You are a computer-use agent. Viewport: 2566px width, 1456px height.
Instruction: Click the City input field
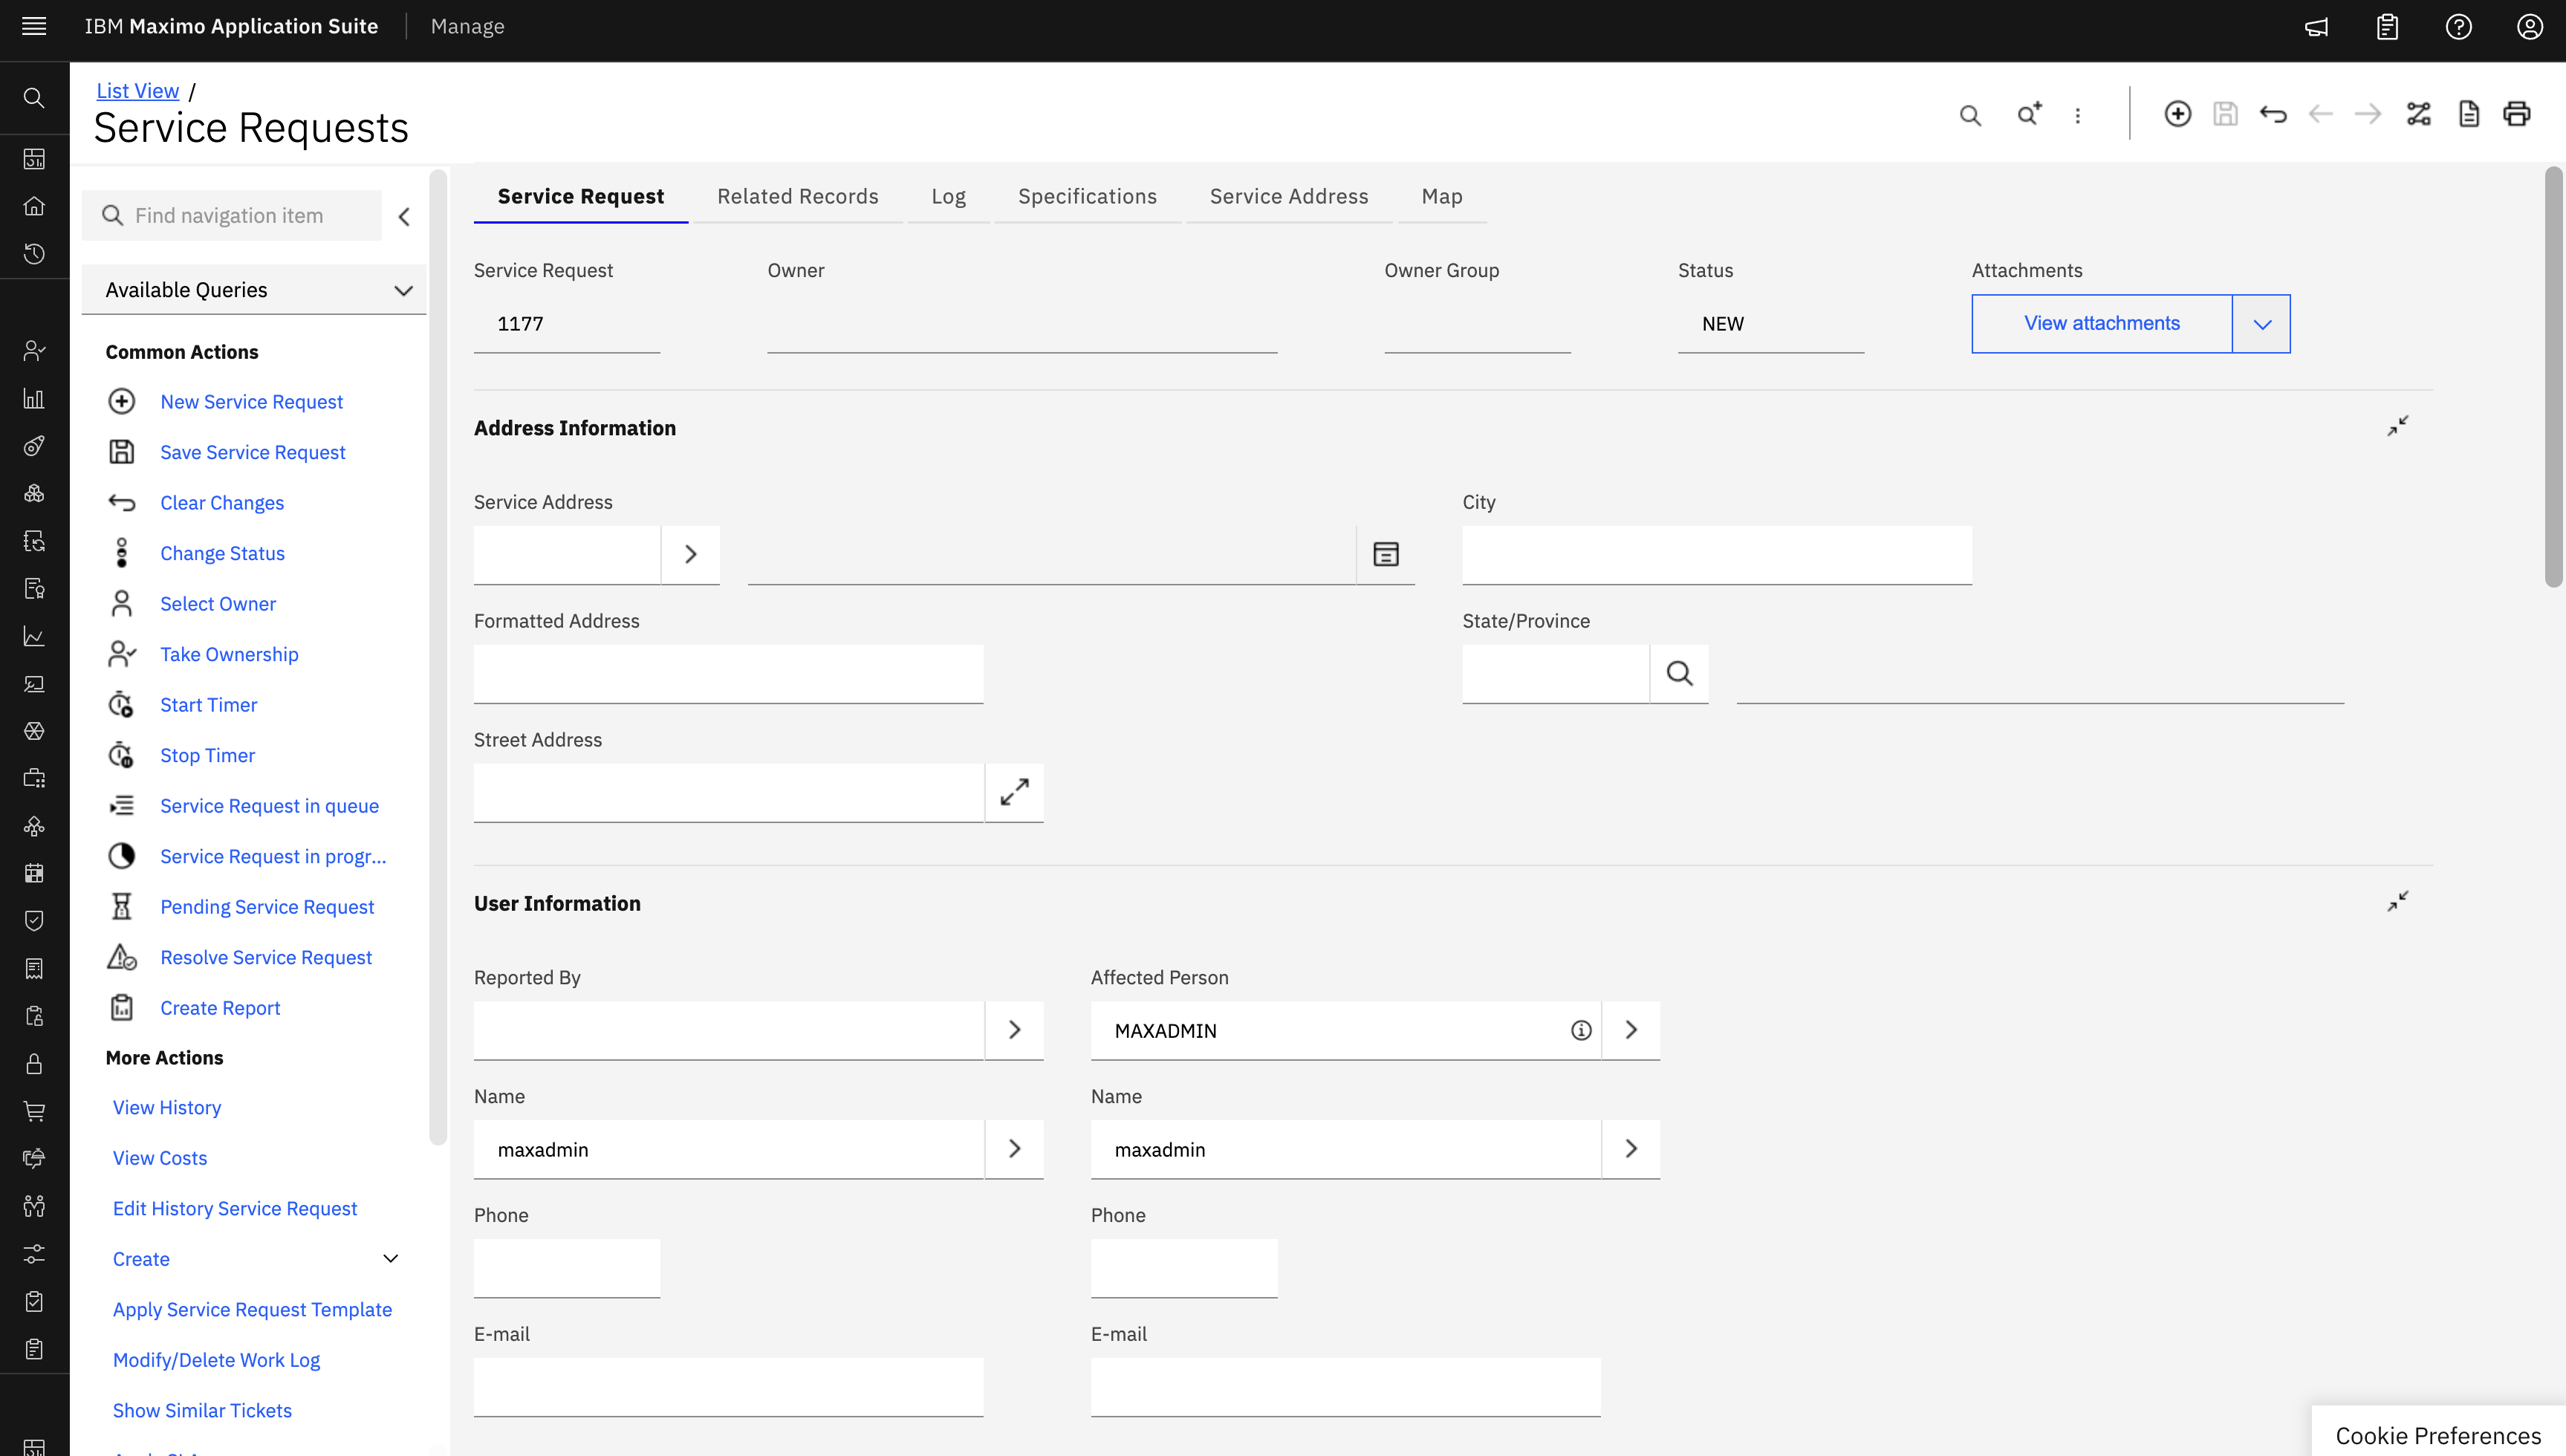(1717, 555)
